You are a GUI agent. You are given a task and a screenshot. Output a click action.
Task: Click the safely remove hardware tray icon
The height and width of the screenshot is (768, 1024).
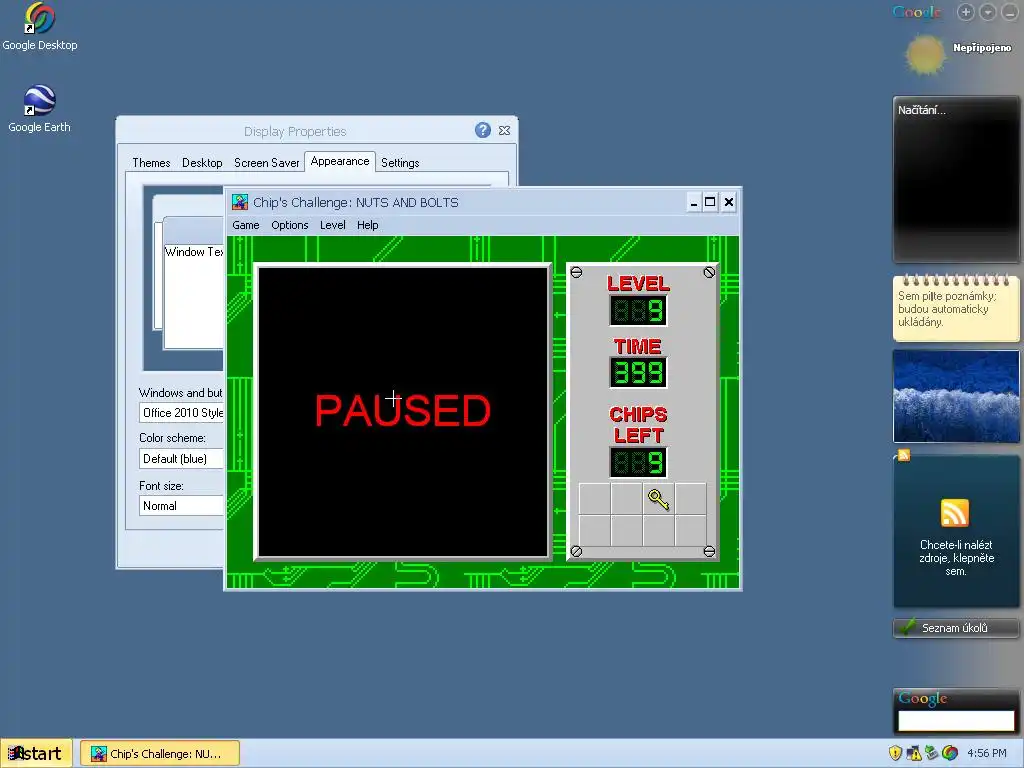[932, 753]
